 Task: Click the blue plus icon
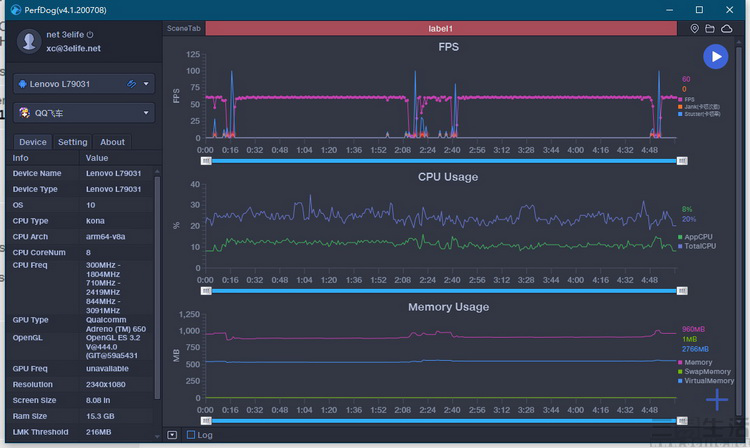[x=717, y=400]
